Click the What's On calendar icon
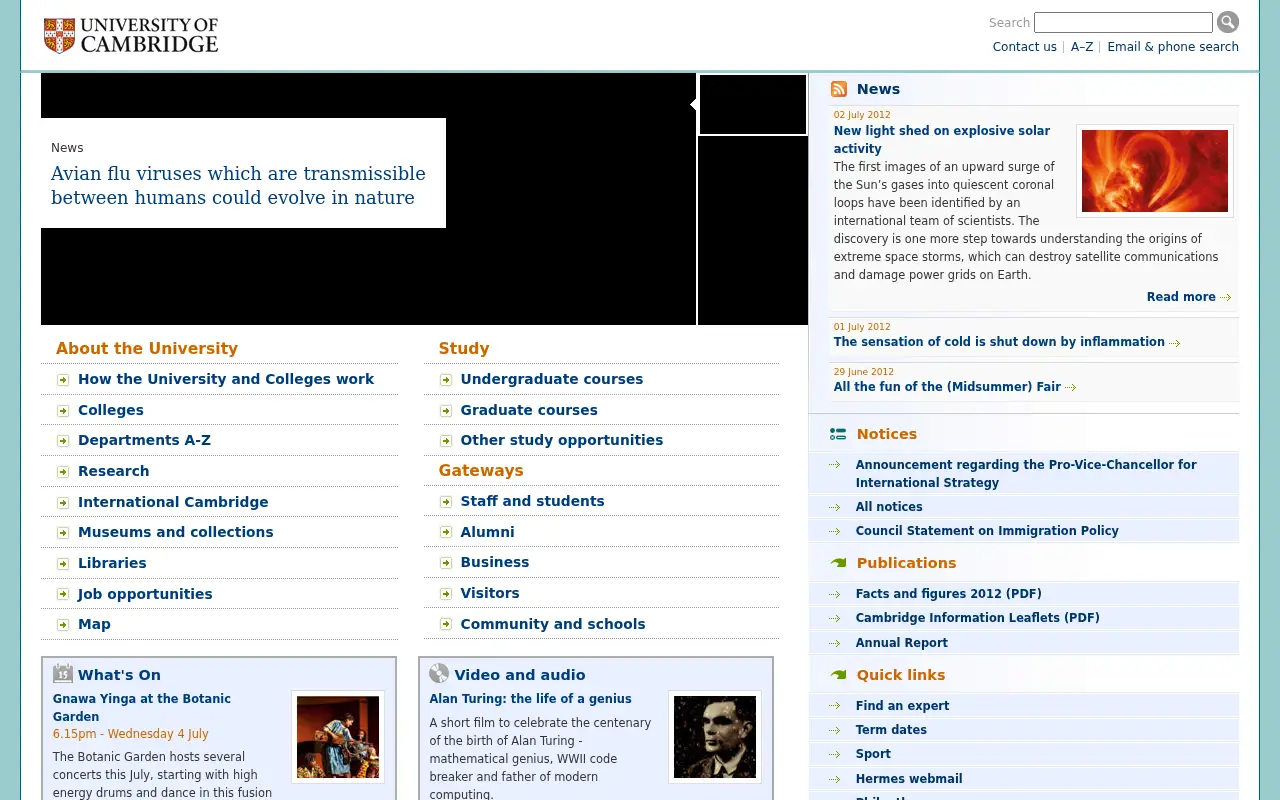The image size is (1280, 800). 63,673
